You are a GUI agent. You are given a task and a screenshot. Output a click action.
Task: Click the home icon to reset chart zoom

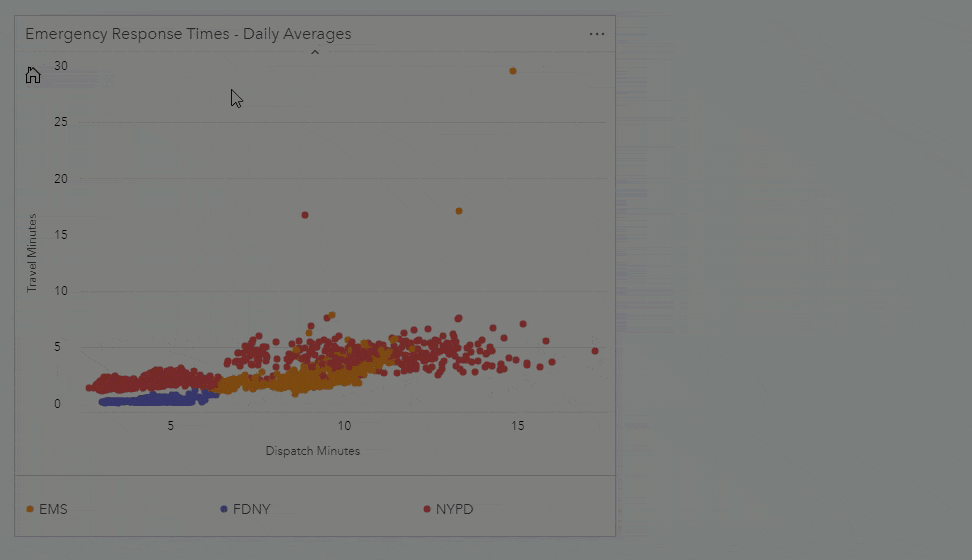[33, 75]
